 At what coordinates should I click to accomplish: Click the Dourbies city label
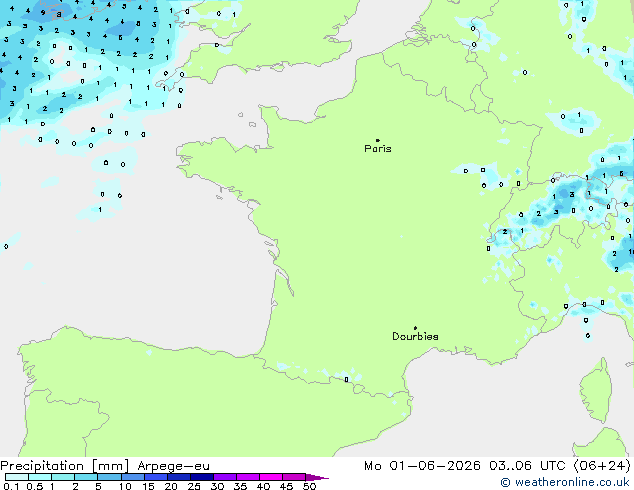[x=415, y=336]
